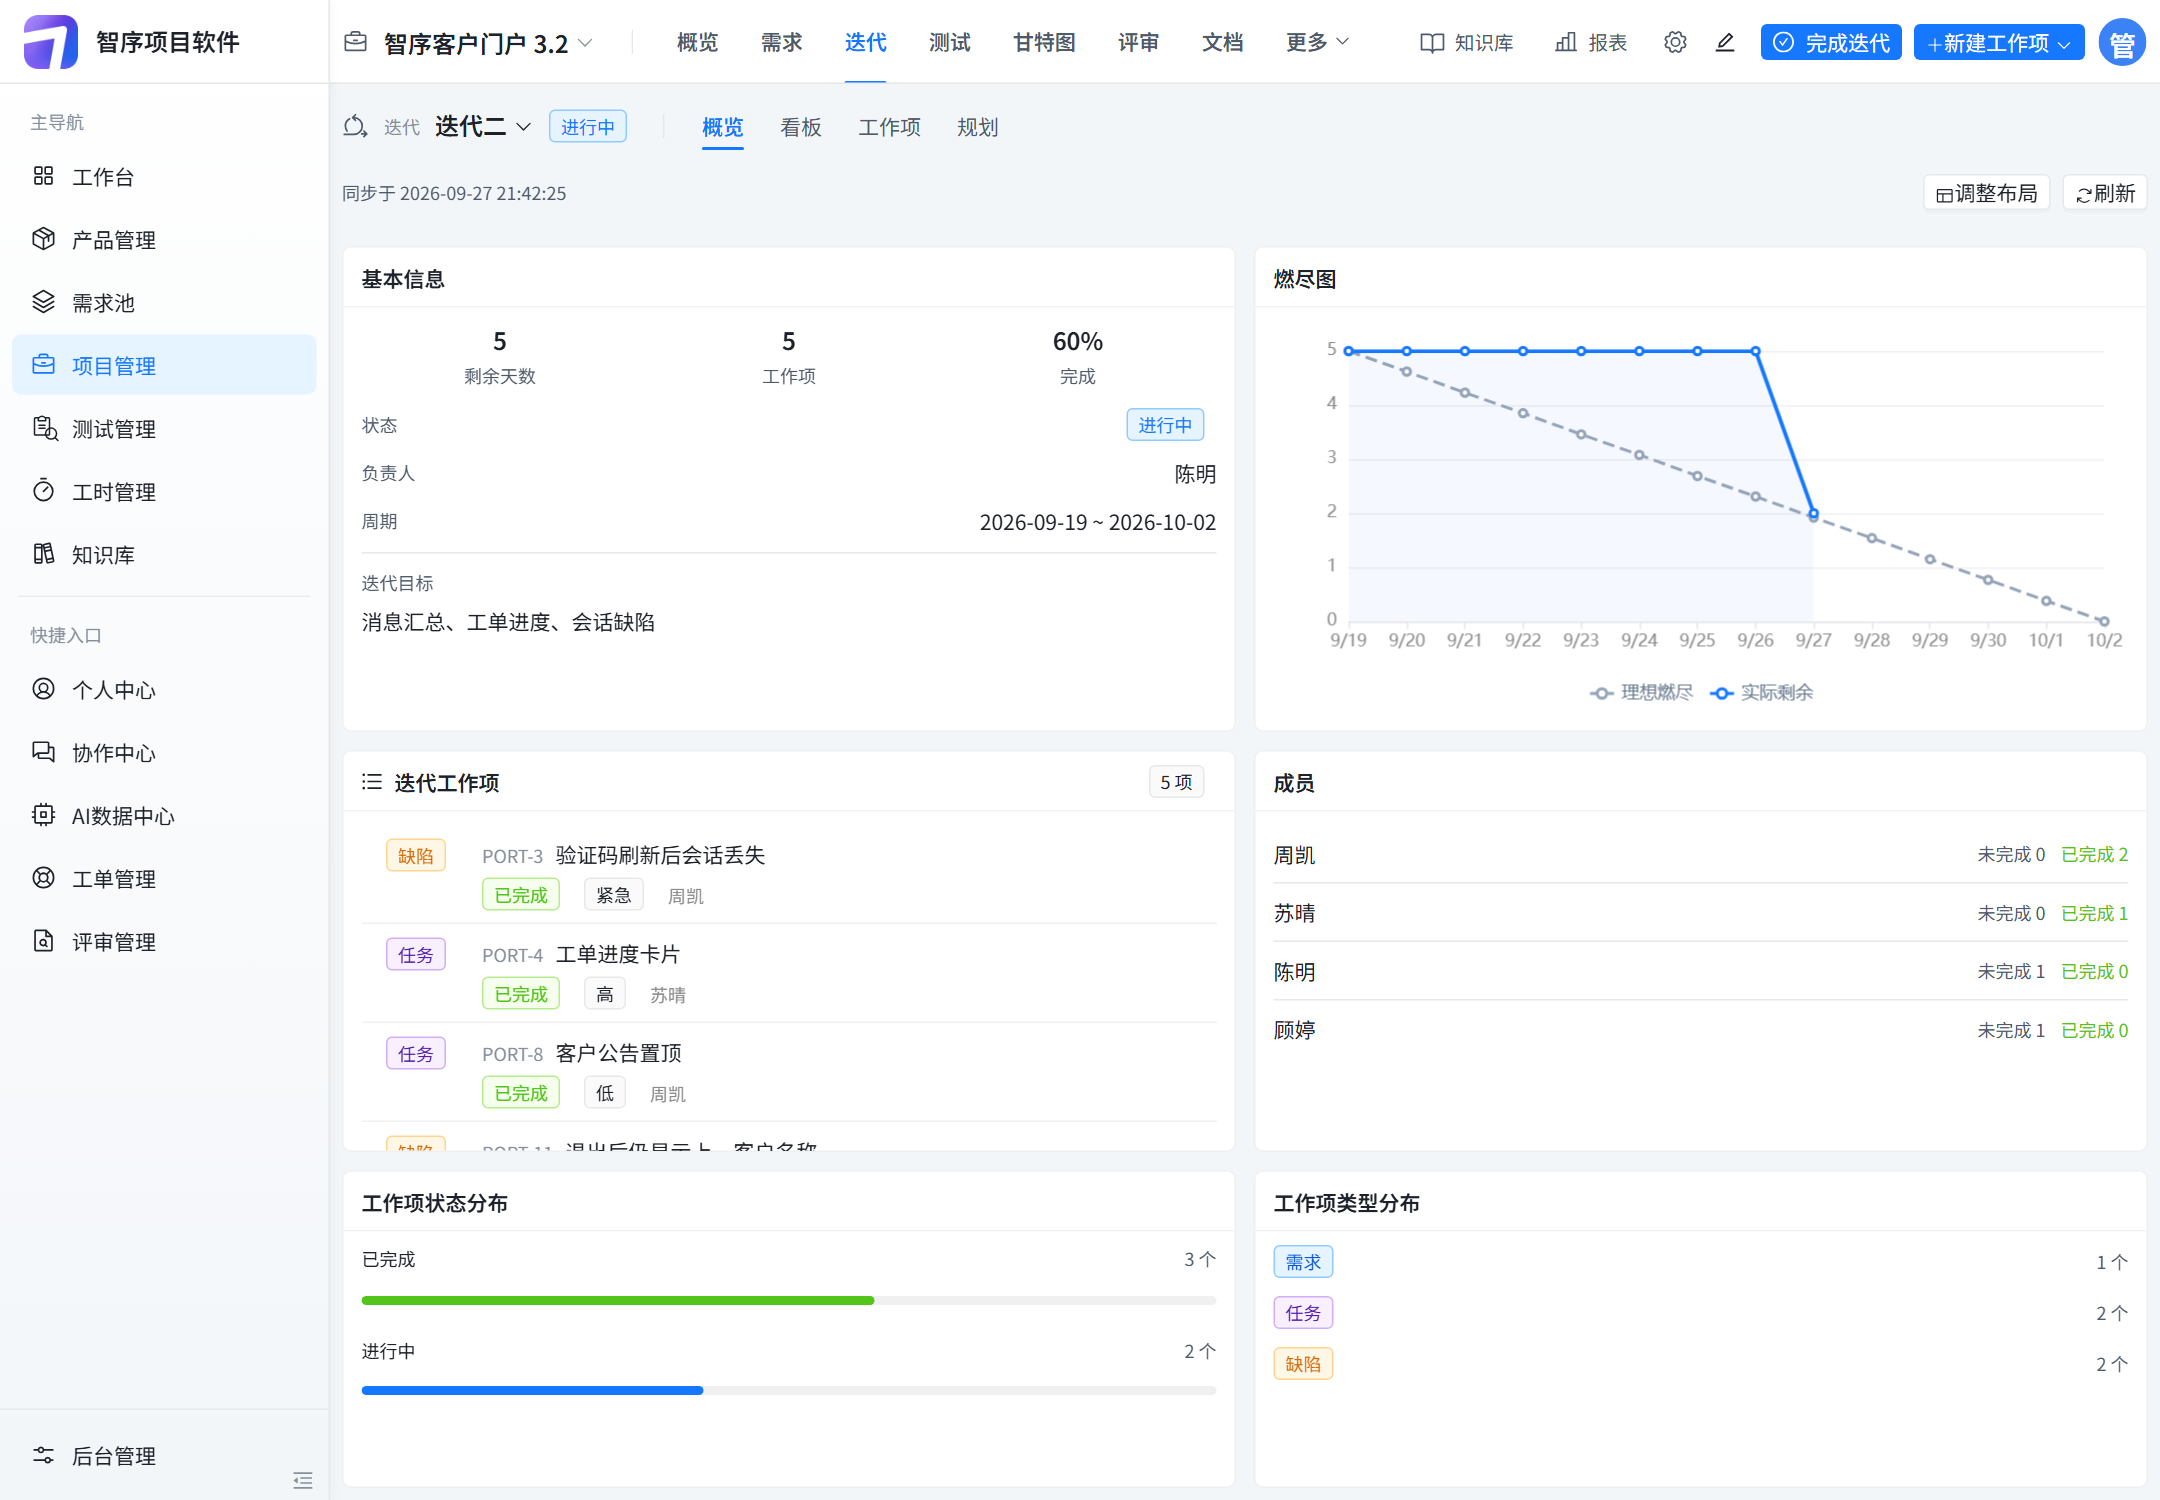The width and height of the screenshot is (2160, 1500).
Task: Toggle 理想燃尽 legend in burndown chart
Action: (1642, 692)
